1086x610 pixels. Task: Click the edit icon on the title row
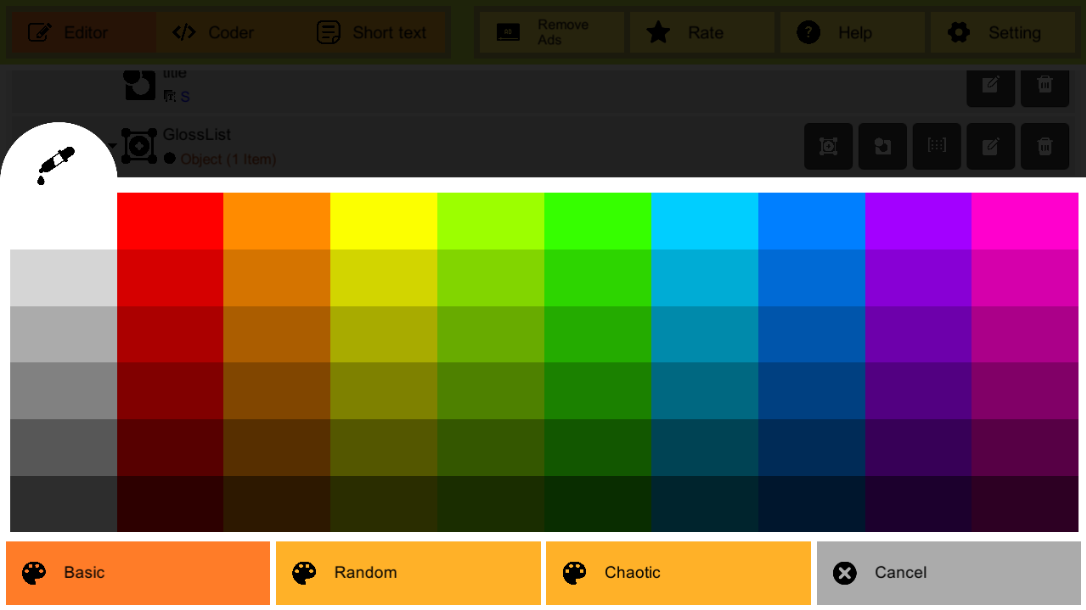pos(991,85)
